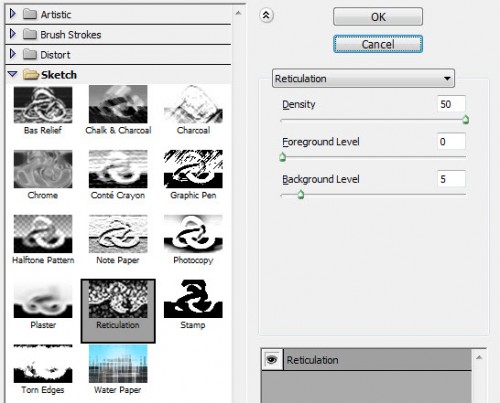Open the Brush Strokes category label
This screenshot has height=403, width=500.
[71, 35]
